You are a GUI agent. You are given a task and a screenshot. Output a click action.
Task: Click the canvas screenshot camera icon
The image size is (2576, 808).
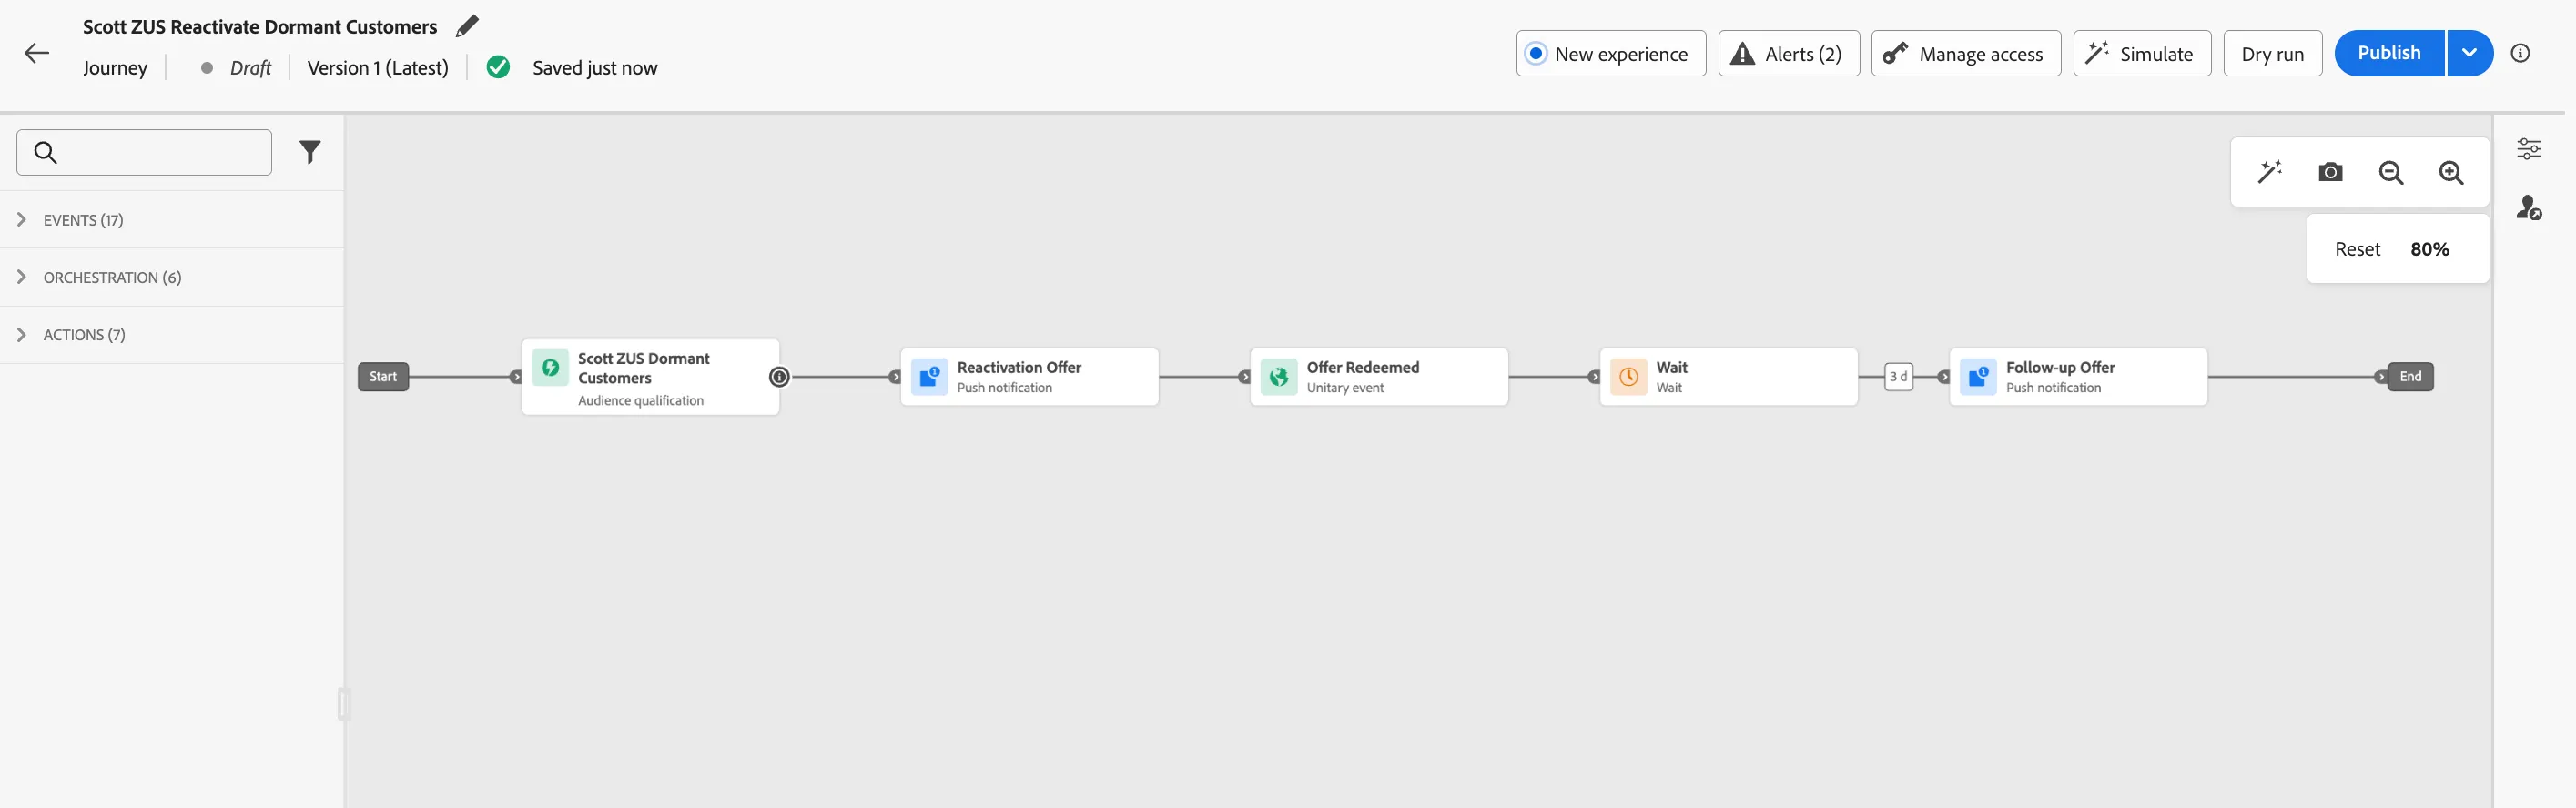(2330, 172)
